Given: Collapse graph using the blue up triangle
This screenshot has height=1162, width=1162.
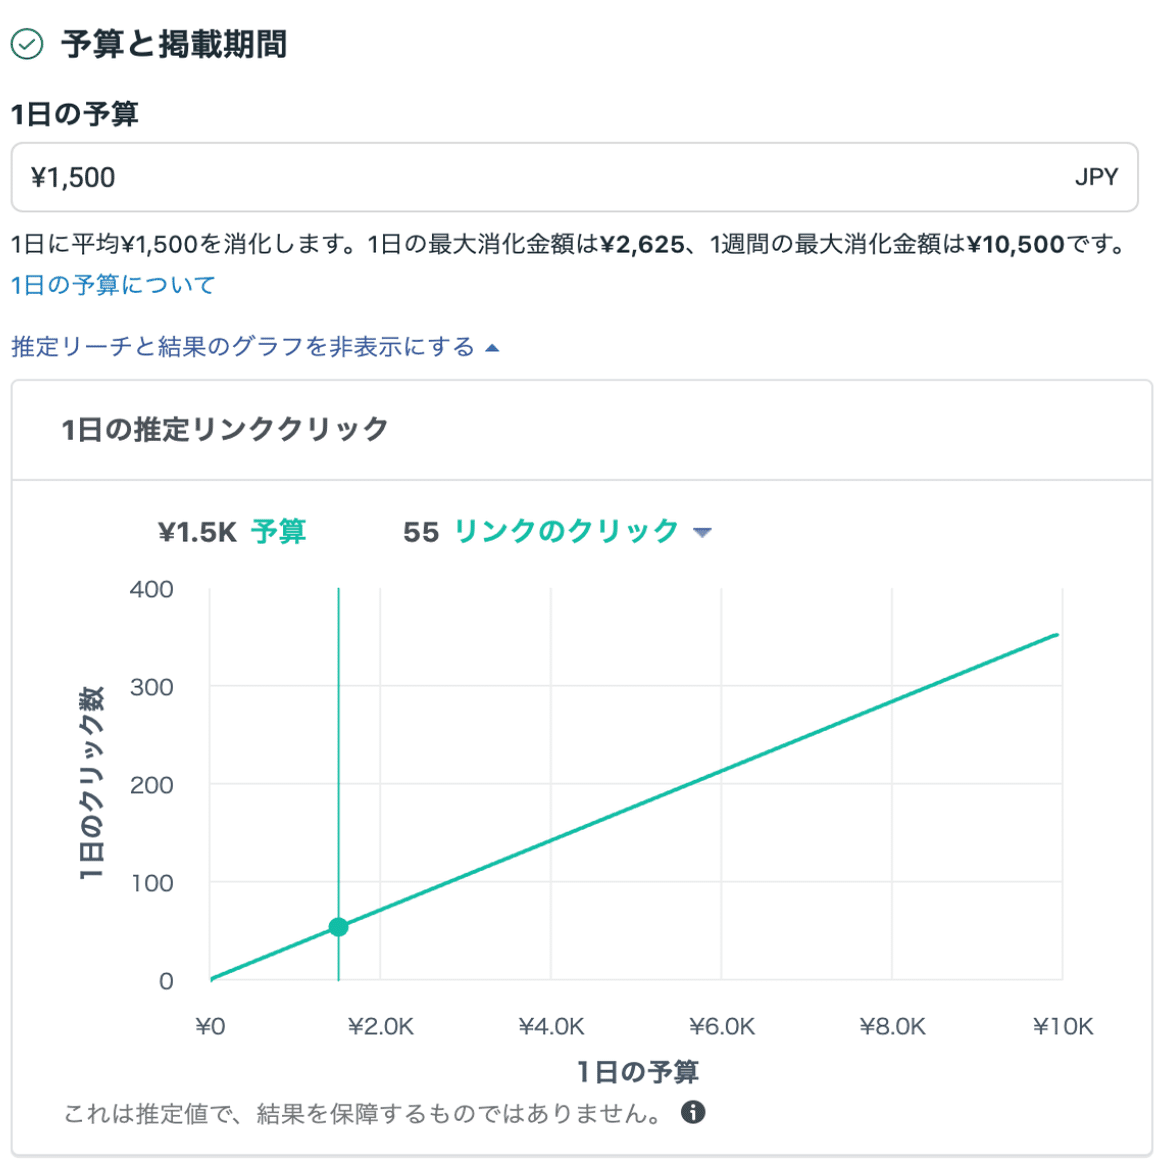Looking at the screenshot, I should (492, 348).
